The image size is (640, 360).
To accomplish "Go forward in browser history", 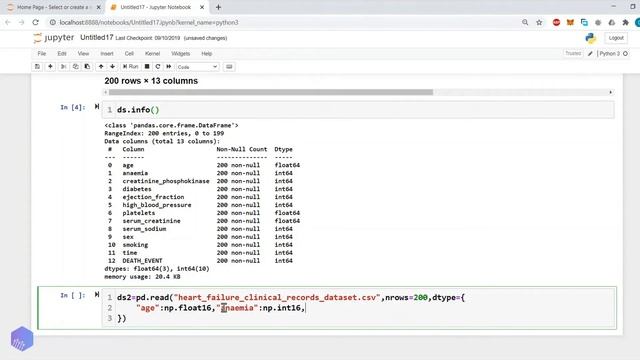I will coord(22,22).
